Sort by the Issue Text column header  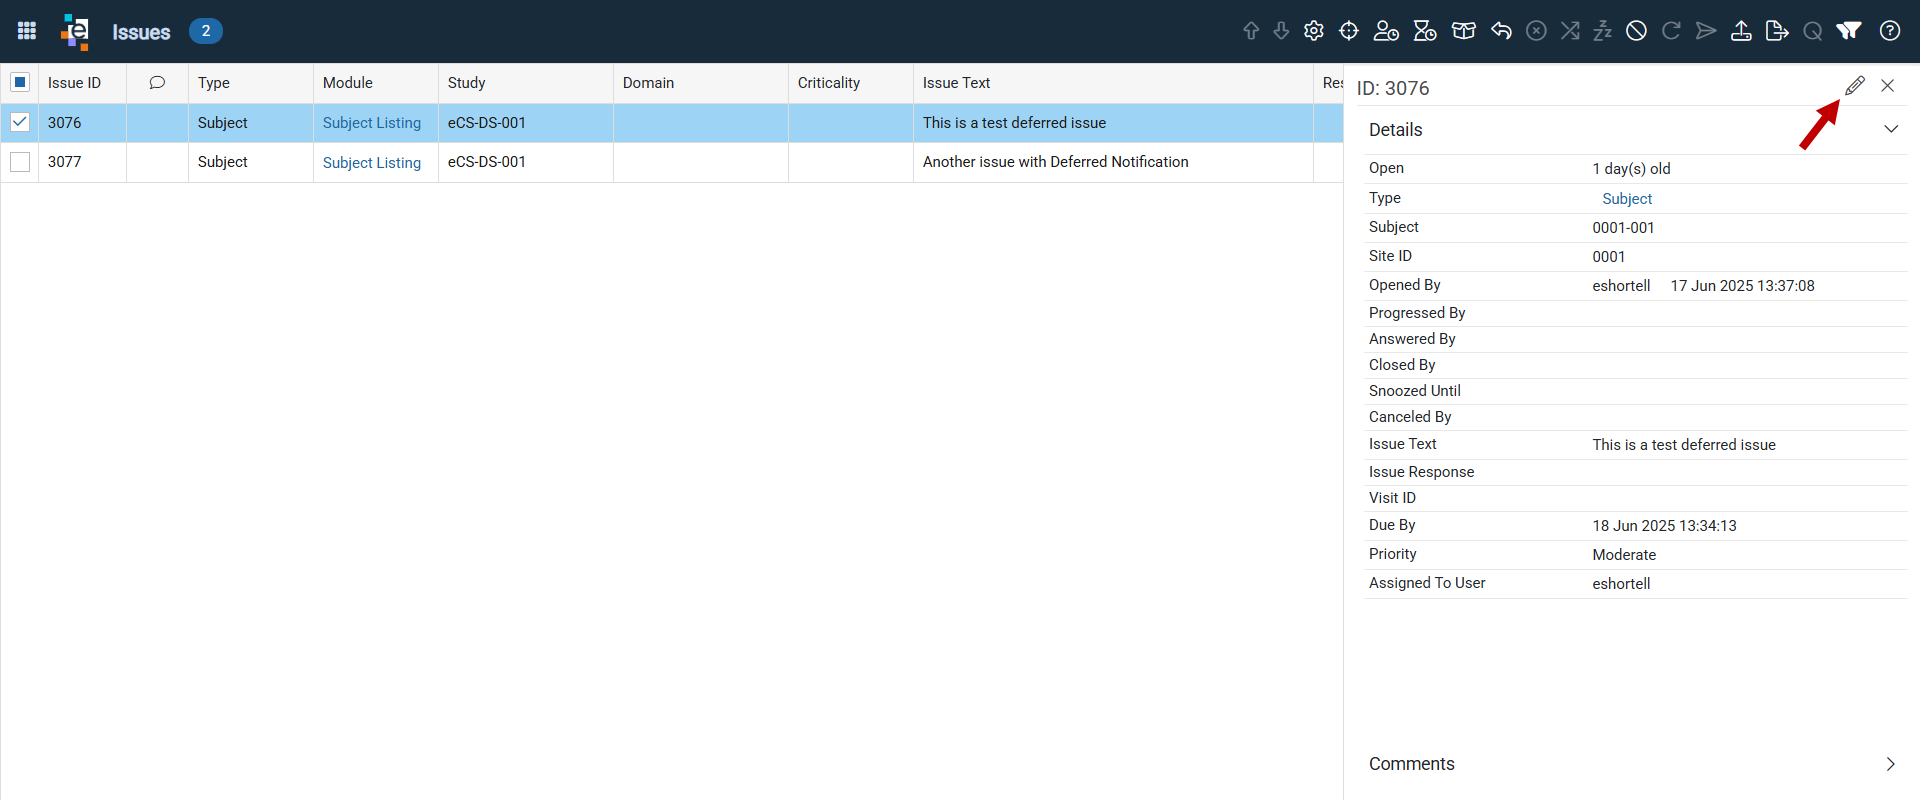tap(956, 83)
